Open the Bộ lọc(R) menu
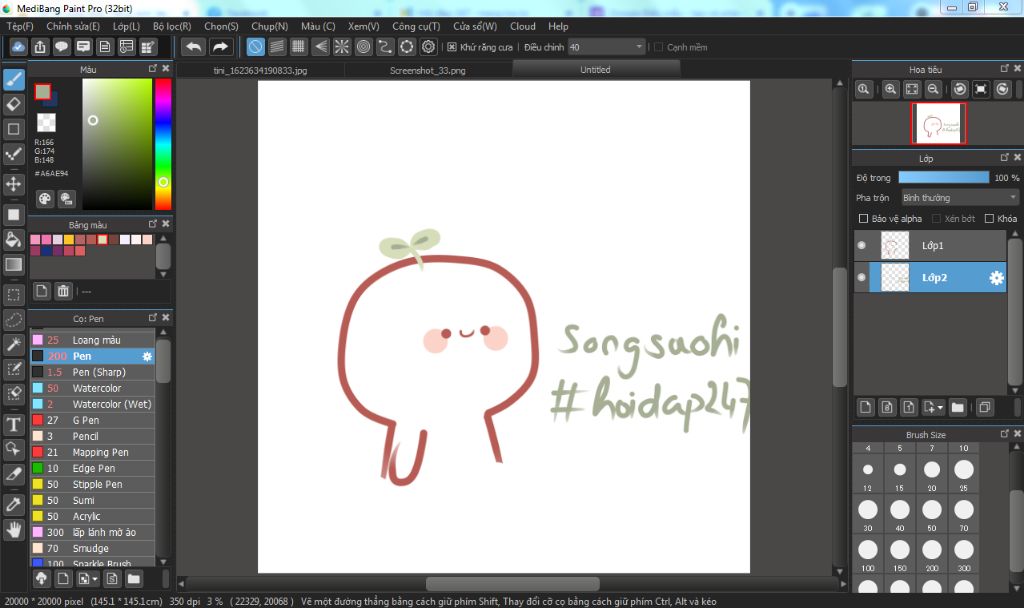Screen dimensions: 1024x608 point(172,26)
